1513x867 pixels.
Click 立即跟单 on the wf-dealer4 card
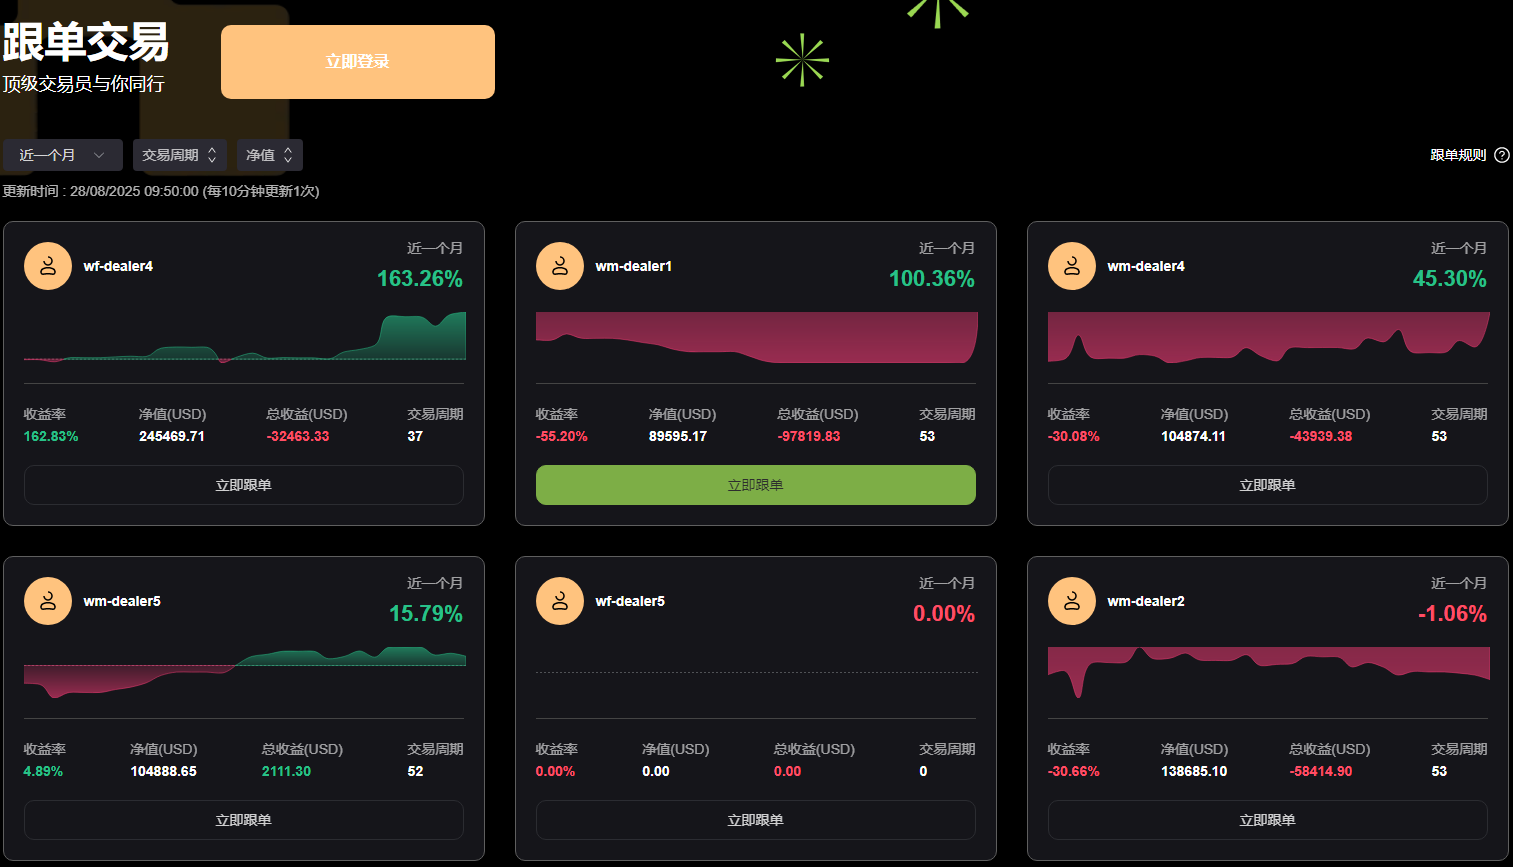pos(243,485)
